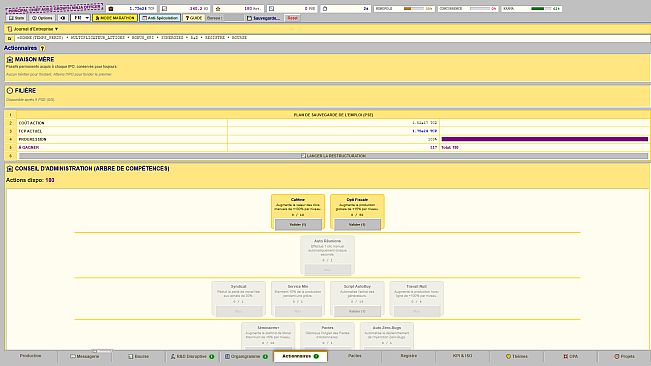Click the Auto Émissions skill card
Viewport: 651px width, 366px height.
coord(328,255)
